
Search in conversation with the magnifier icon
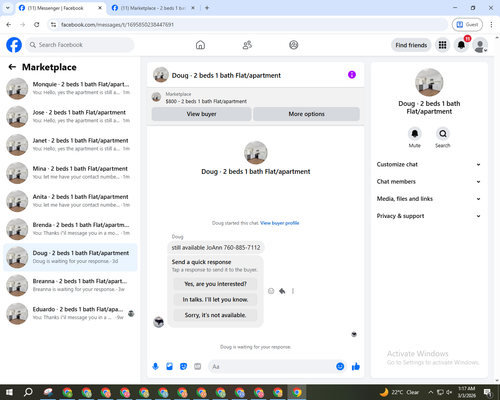click(443, 134)
